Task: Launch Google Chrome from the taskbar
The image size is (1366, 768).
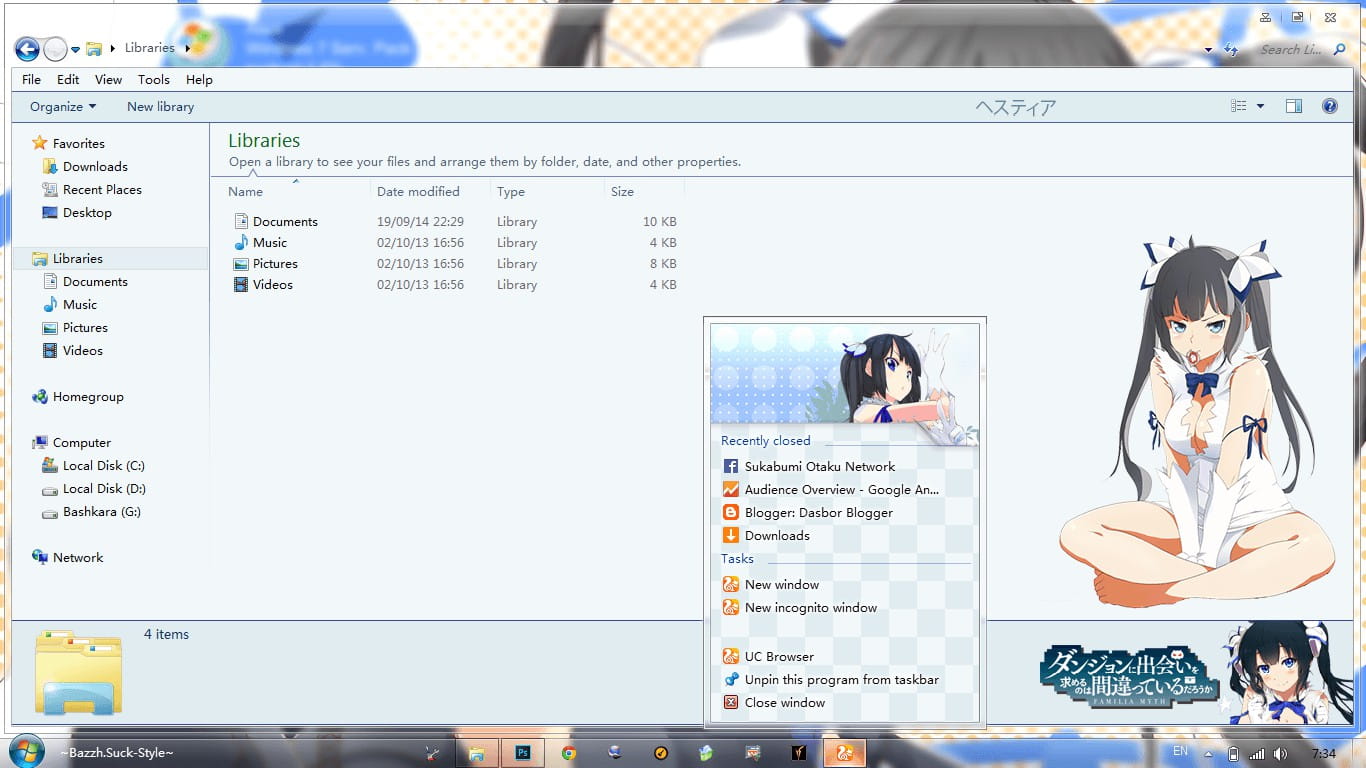Action: (568, 753)
